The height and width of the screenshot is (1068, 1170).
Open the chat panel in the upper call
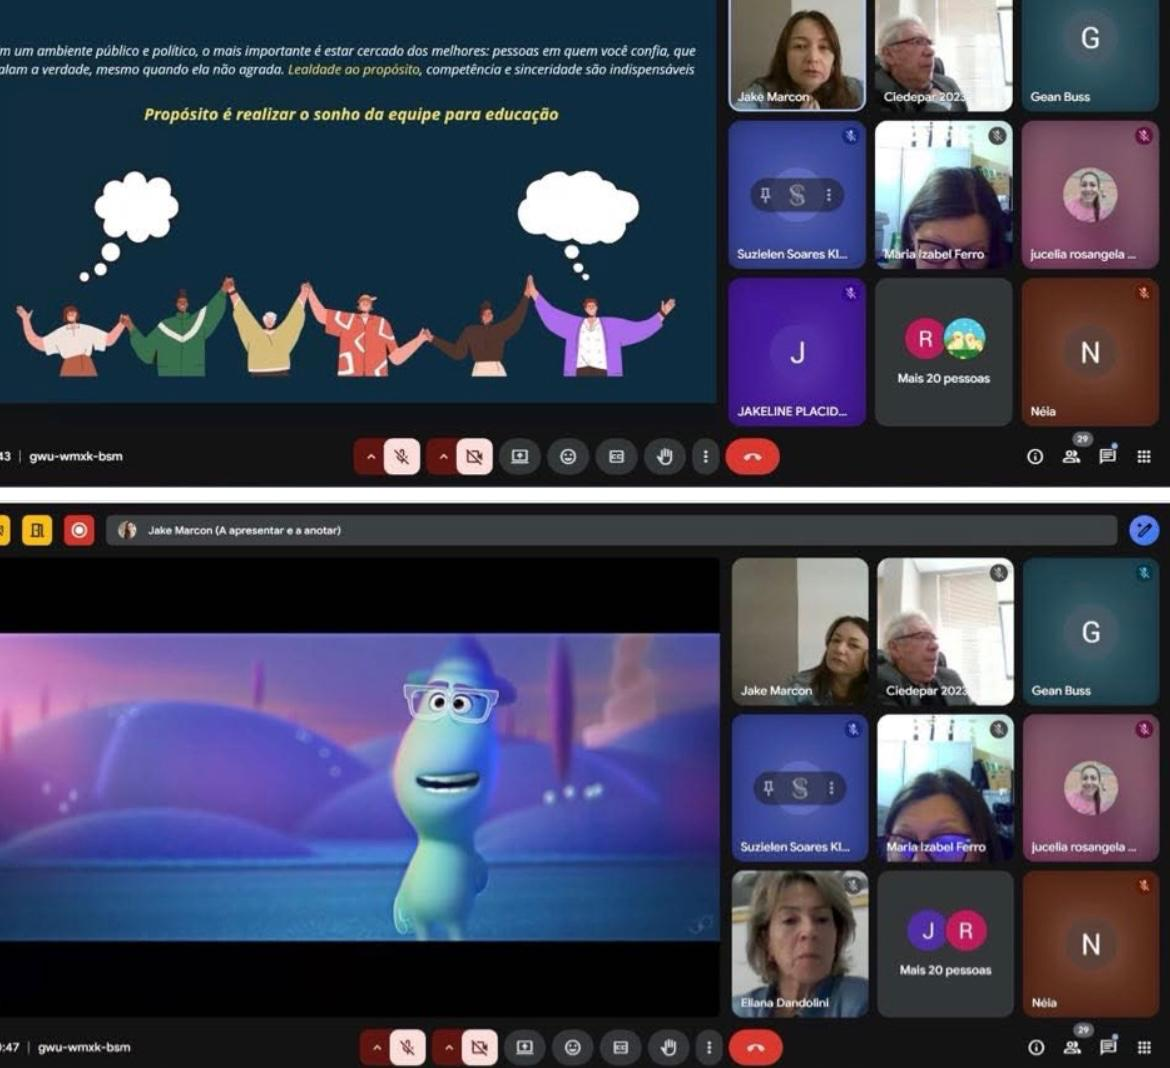coord(1107,456)
